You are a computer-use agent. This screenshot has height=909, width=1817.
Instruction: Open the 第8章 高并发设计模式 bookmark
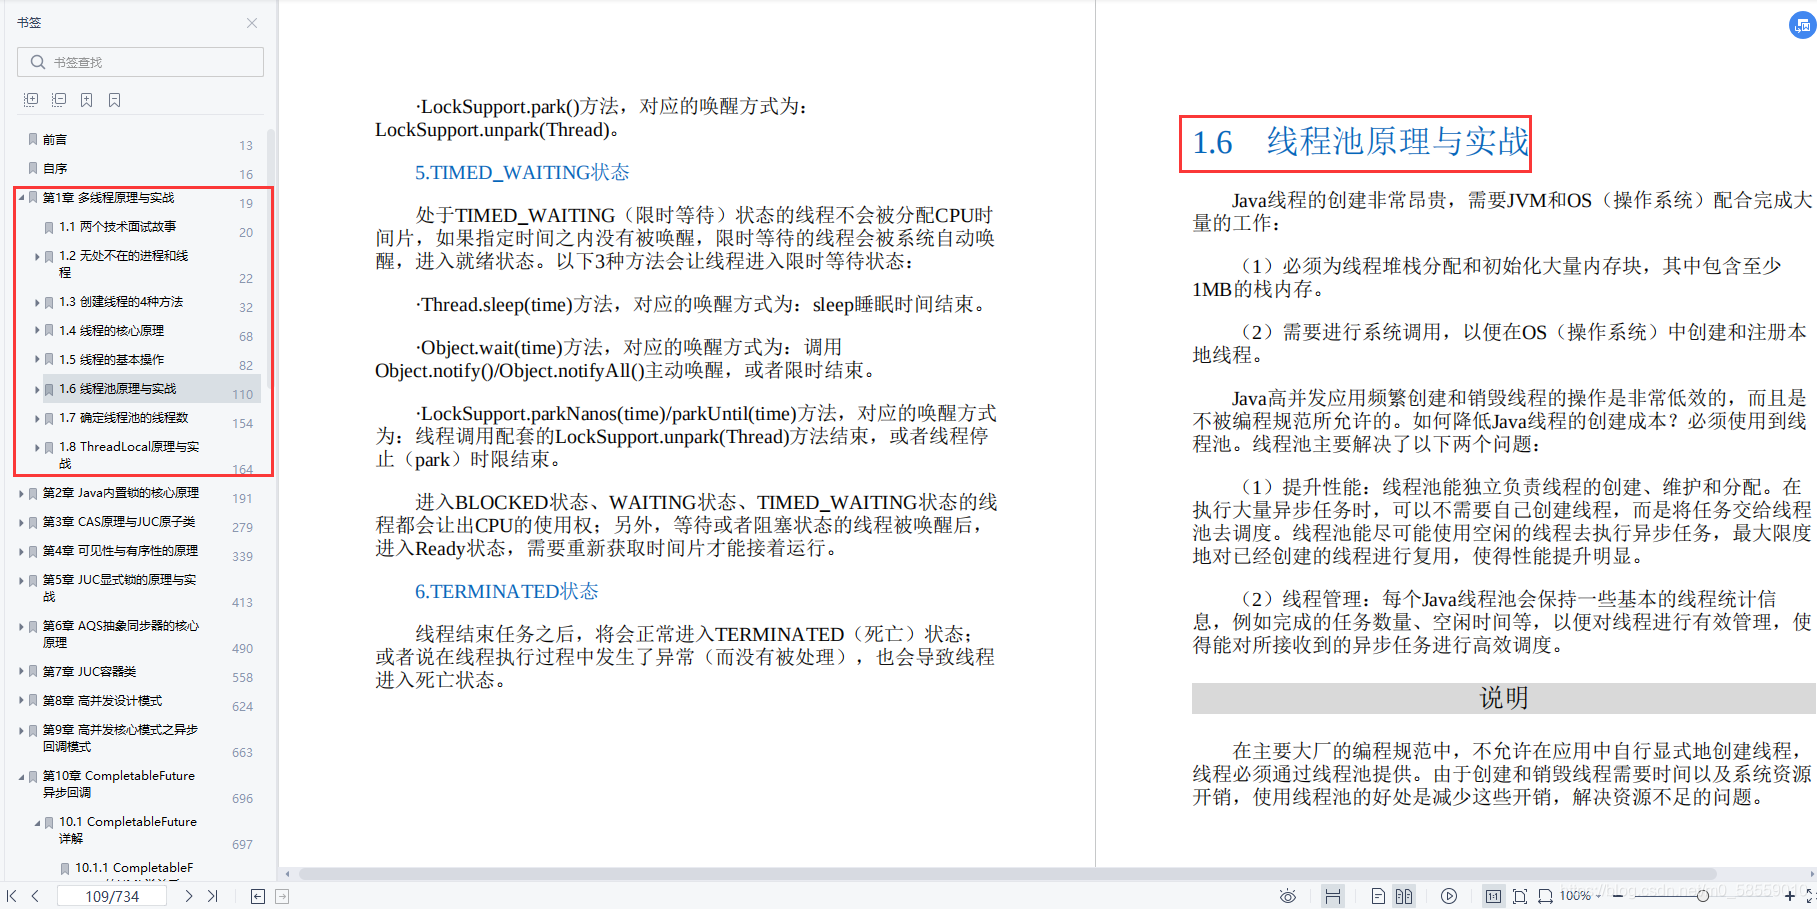click(x=102, y=701)
